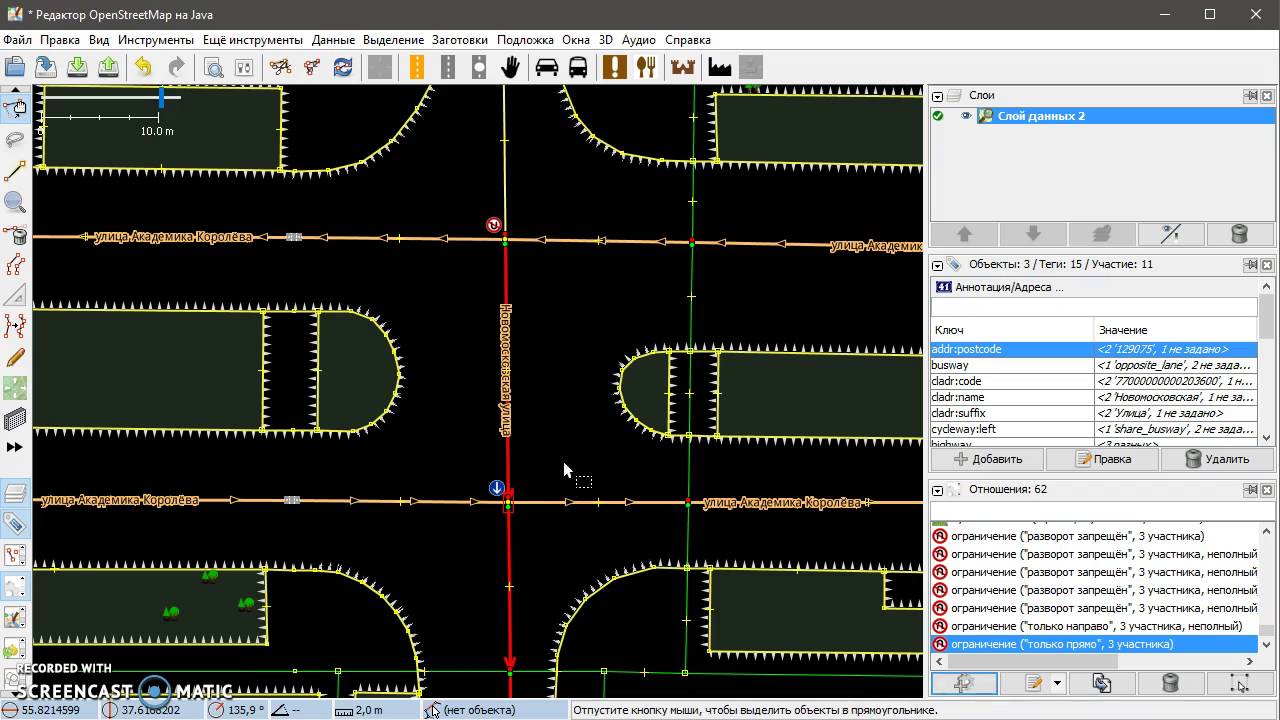The width and height of the screenshot is (1280, 720).
Task: Select the pedestrian hand preset icon
Action: pos(510,67)
